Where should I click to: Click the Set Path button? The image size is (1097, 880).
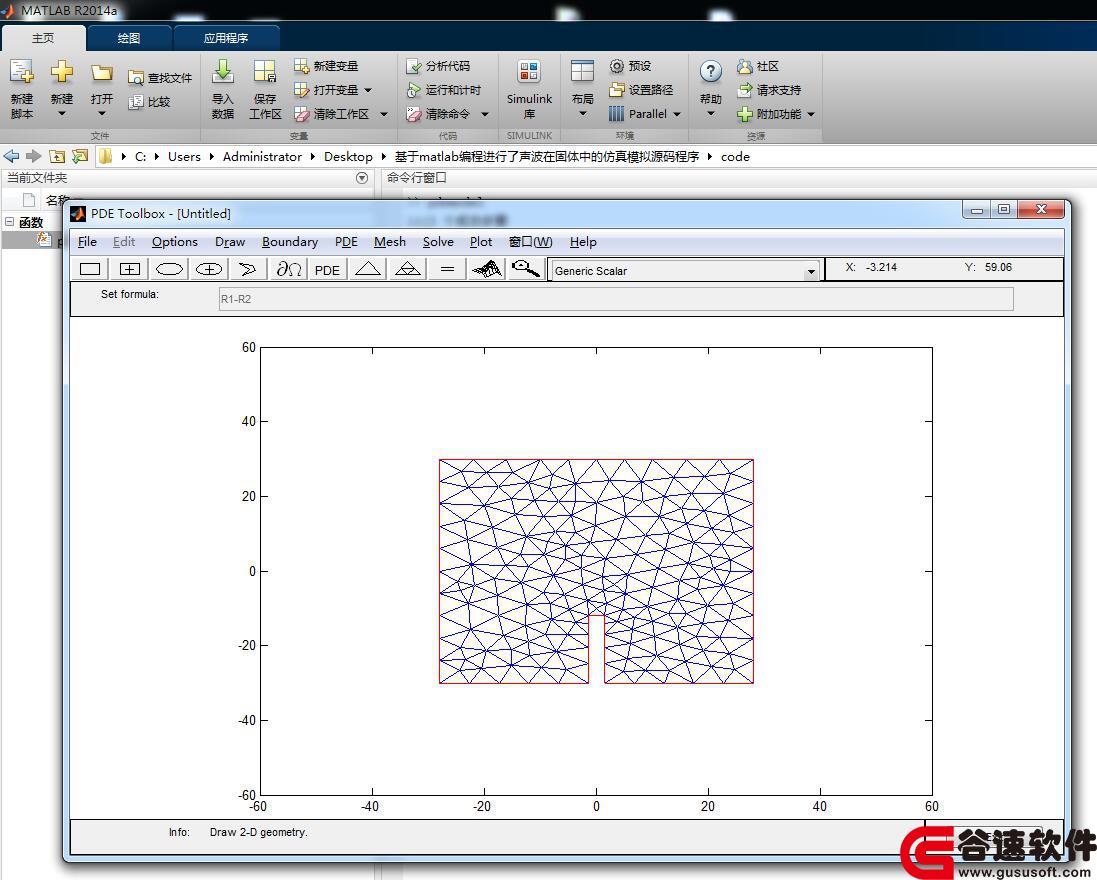641,90
